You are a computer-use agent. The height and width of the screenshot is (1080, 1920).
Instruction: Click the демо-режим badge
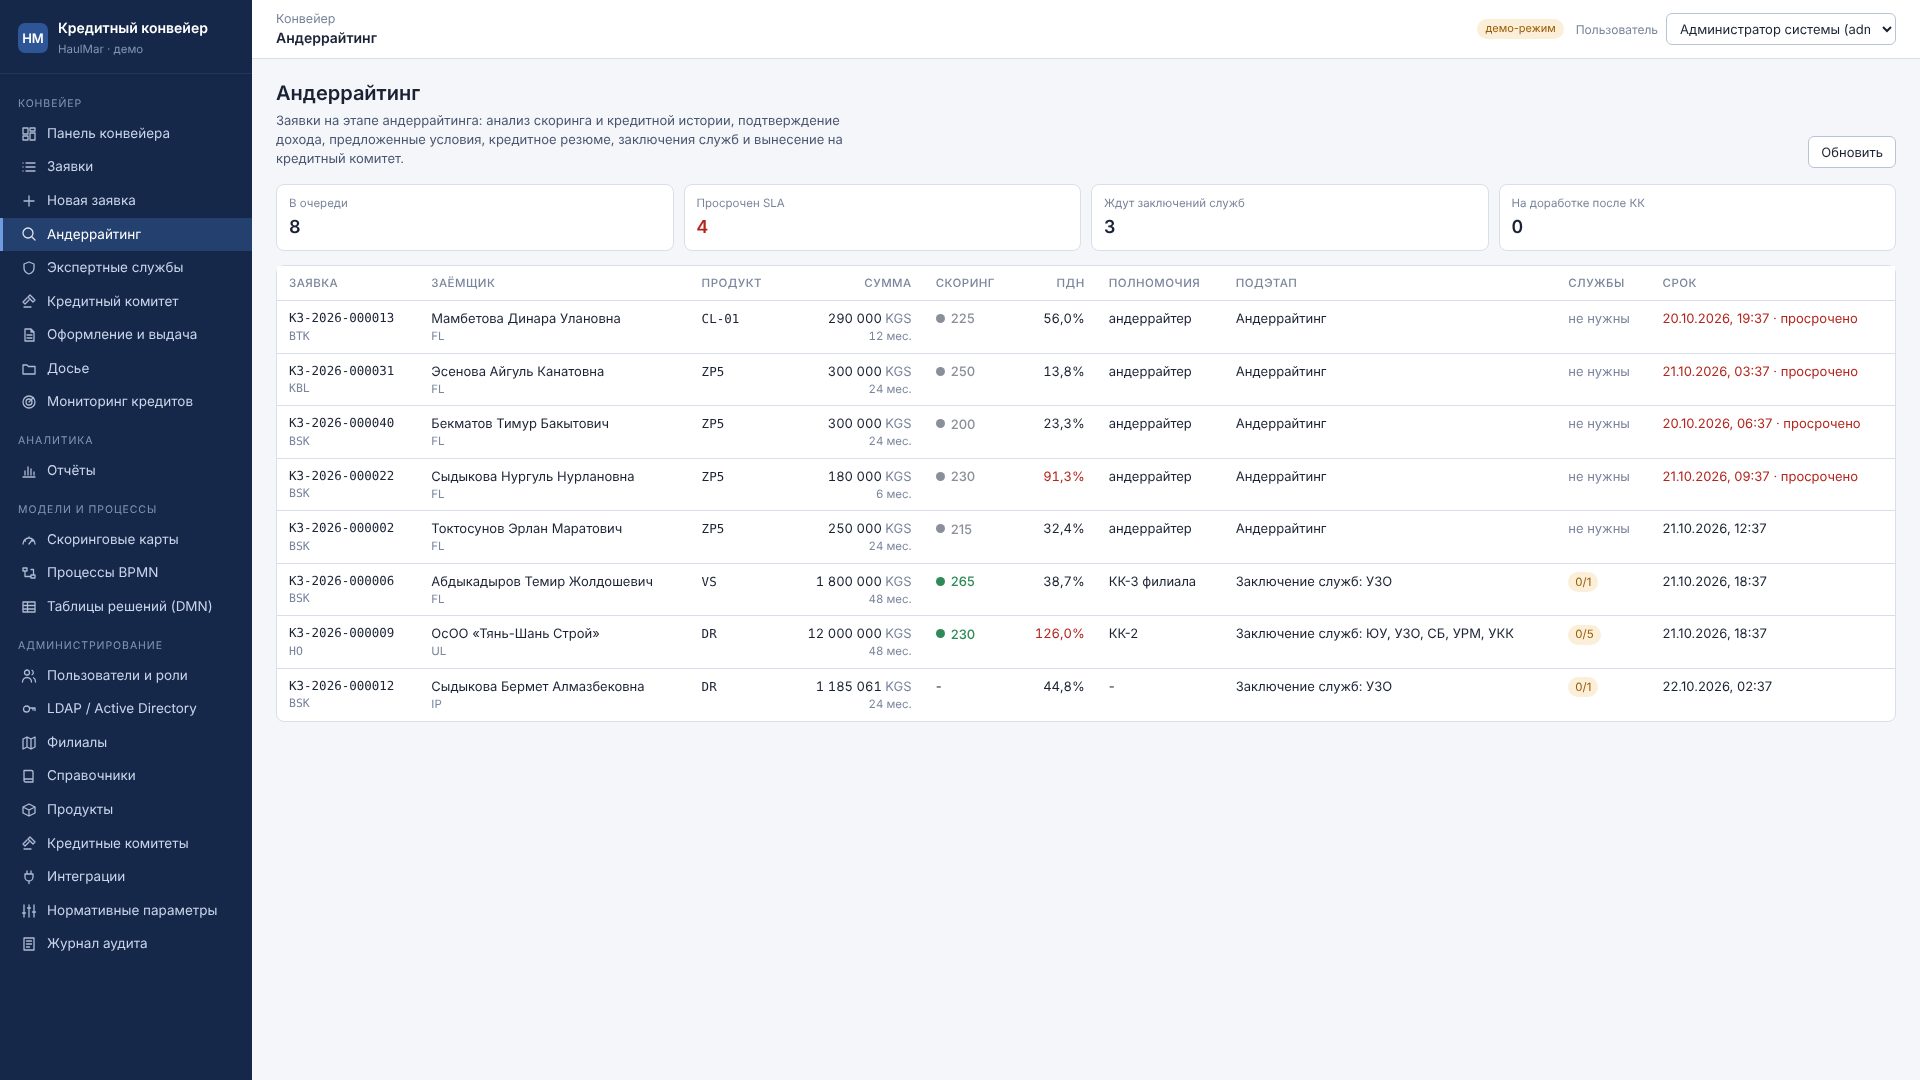1520,29
